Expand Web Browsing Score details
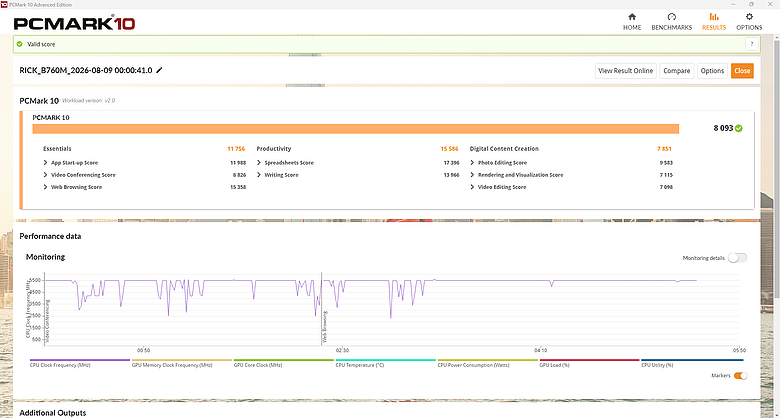 [45, 187]
